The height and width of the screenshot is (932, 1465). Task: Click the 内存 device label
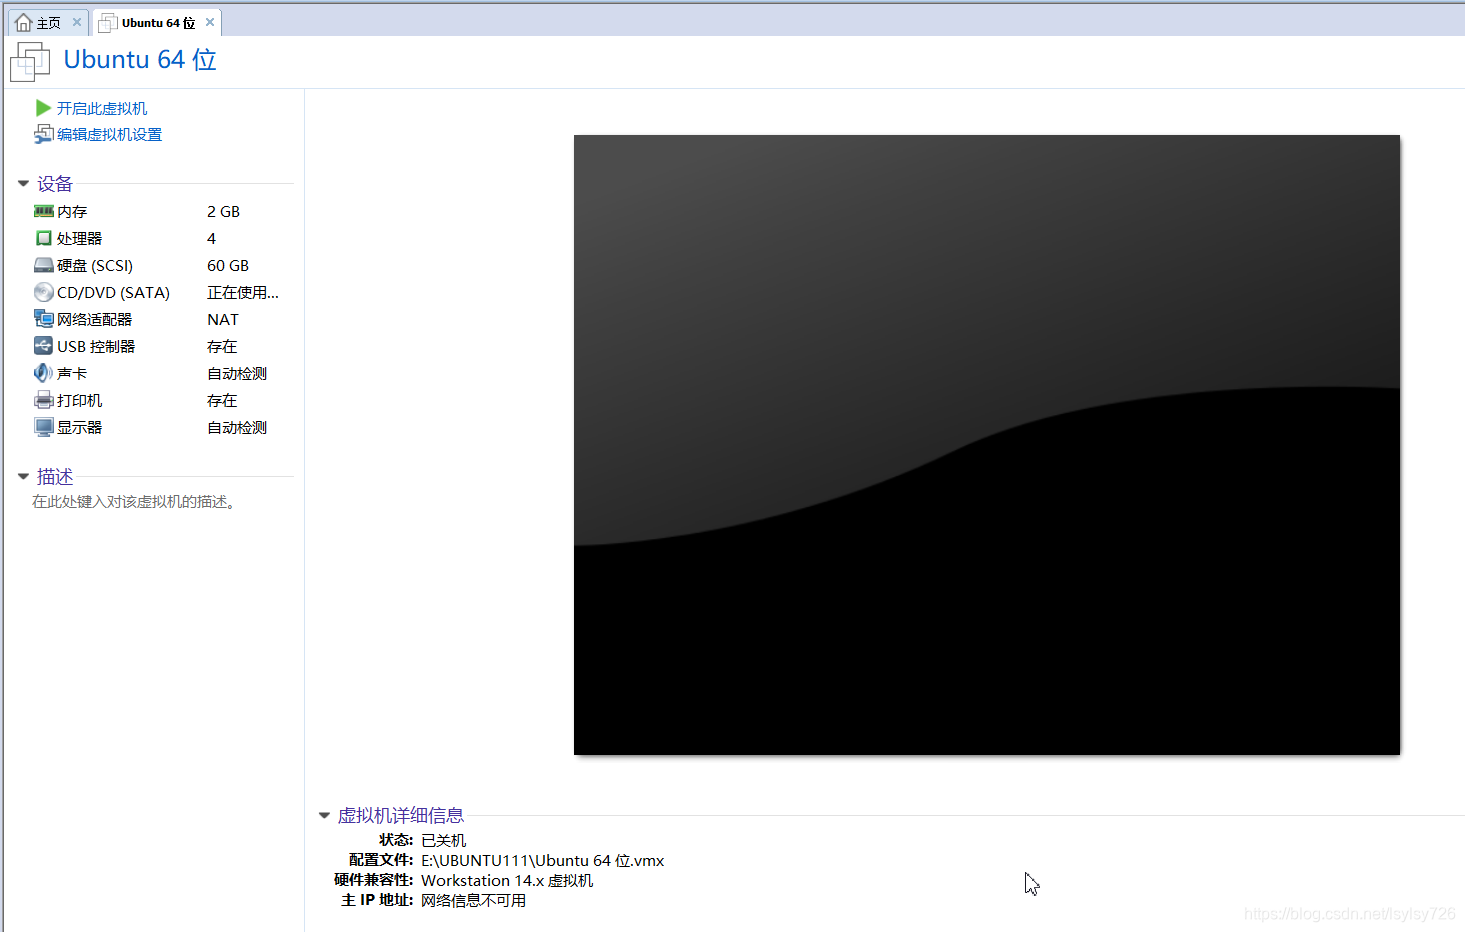click(72, 211)
